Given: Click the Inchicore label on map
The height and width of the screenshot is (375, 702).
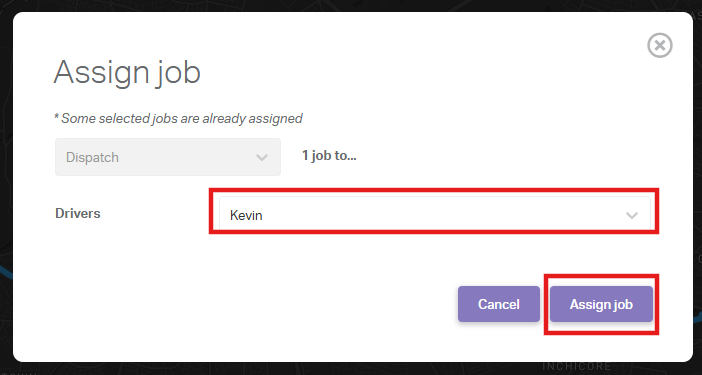Looking at the screenshot, I should pos(576,366).
